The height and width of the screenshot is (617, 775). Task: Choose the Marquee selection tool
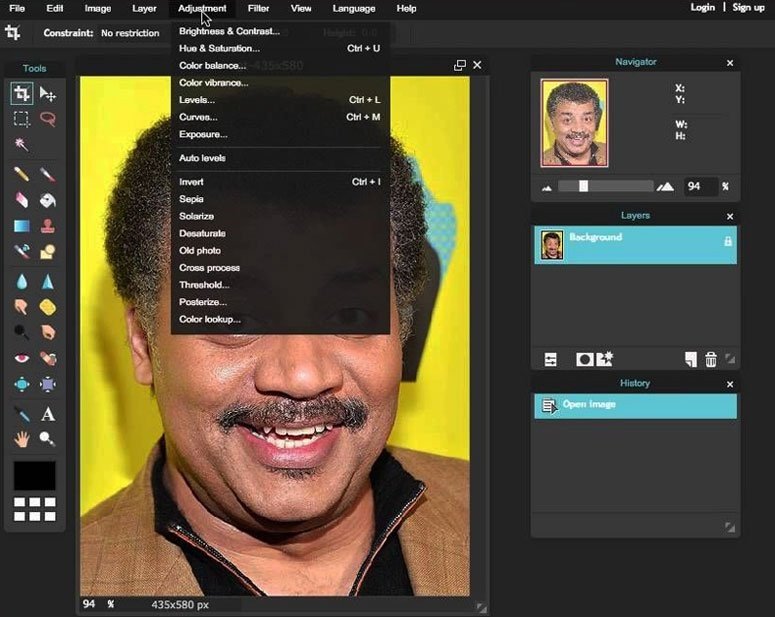22,119
